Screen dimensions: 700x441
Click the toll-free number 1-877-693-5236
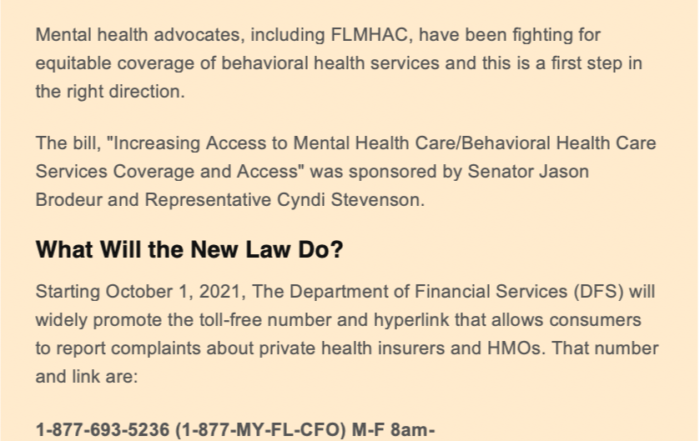click(103, 430)
